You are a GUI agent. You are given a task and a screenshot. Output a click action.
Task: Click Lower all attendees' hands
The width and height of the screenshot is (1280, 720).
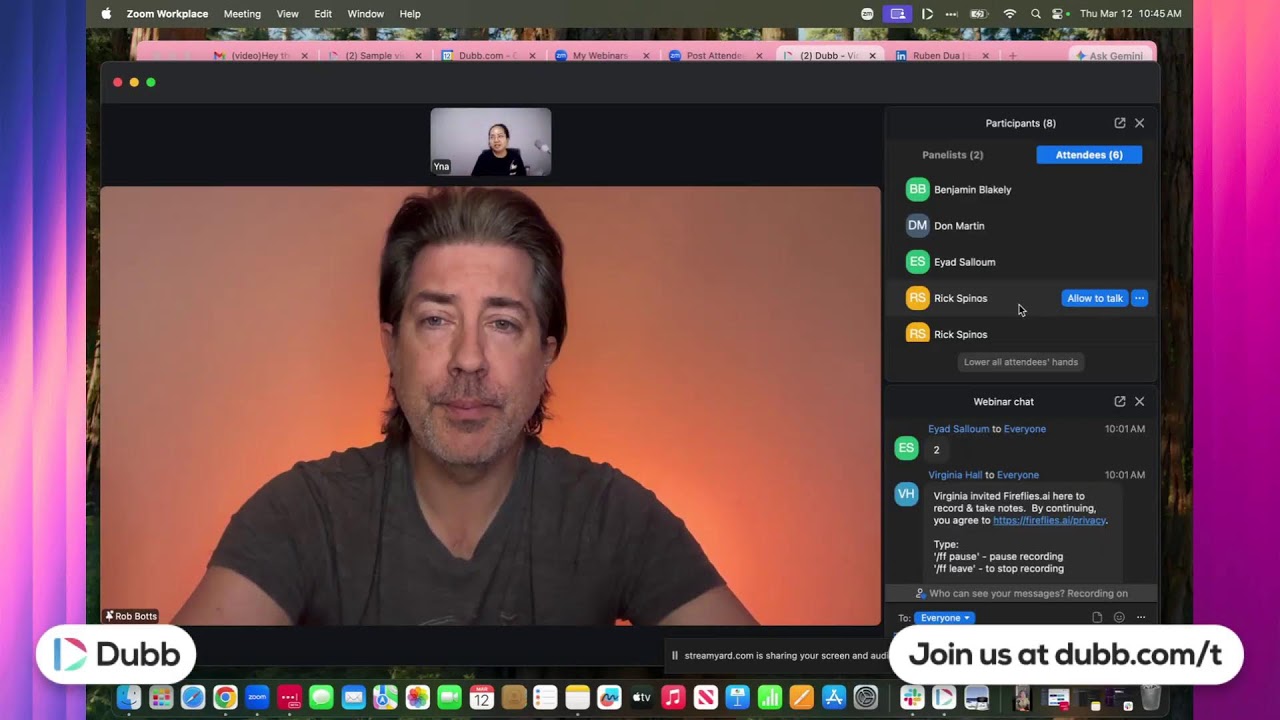pyautogui.click(x=1021, y=362)
